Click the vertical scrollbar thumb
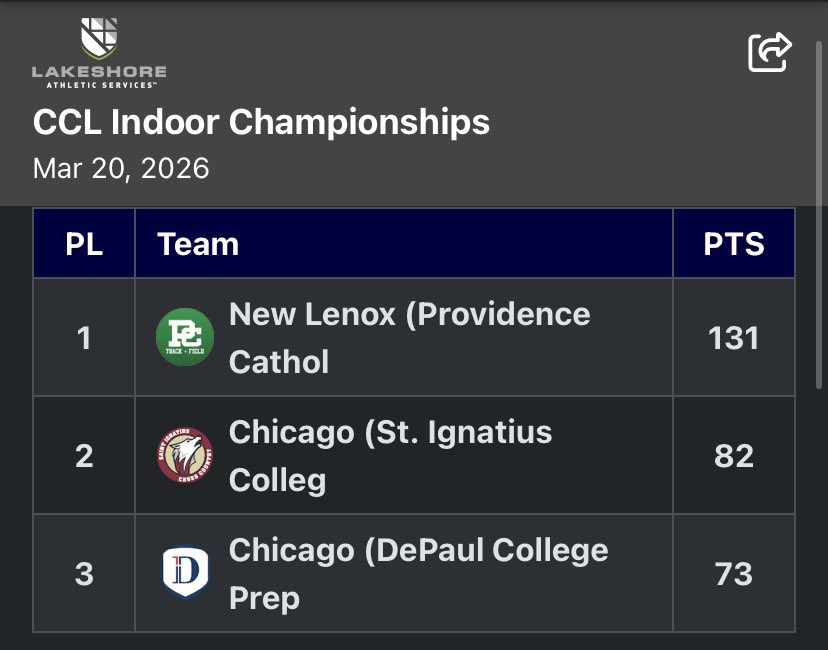Screen dimensions: 828x650 pyautogui.click(x=819, y=214)
